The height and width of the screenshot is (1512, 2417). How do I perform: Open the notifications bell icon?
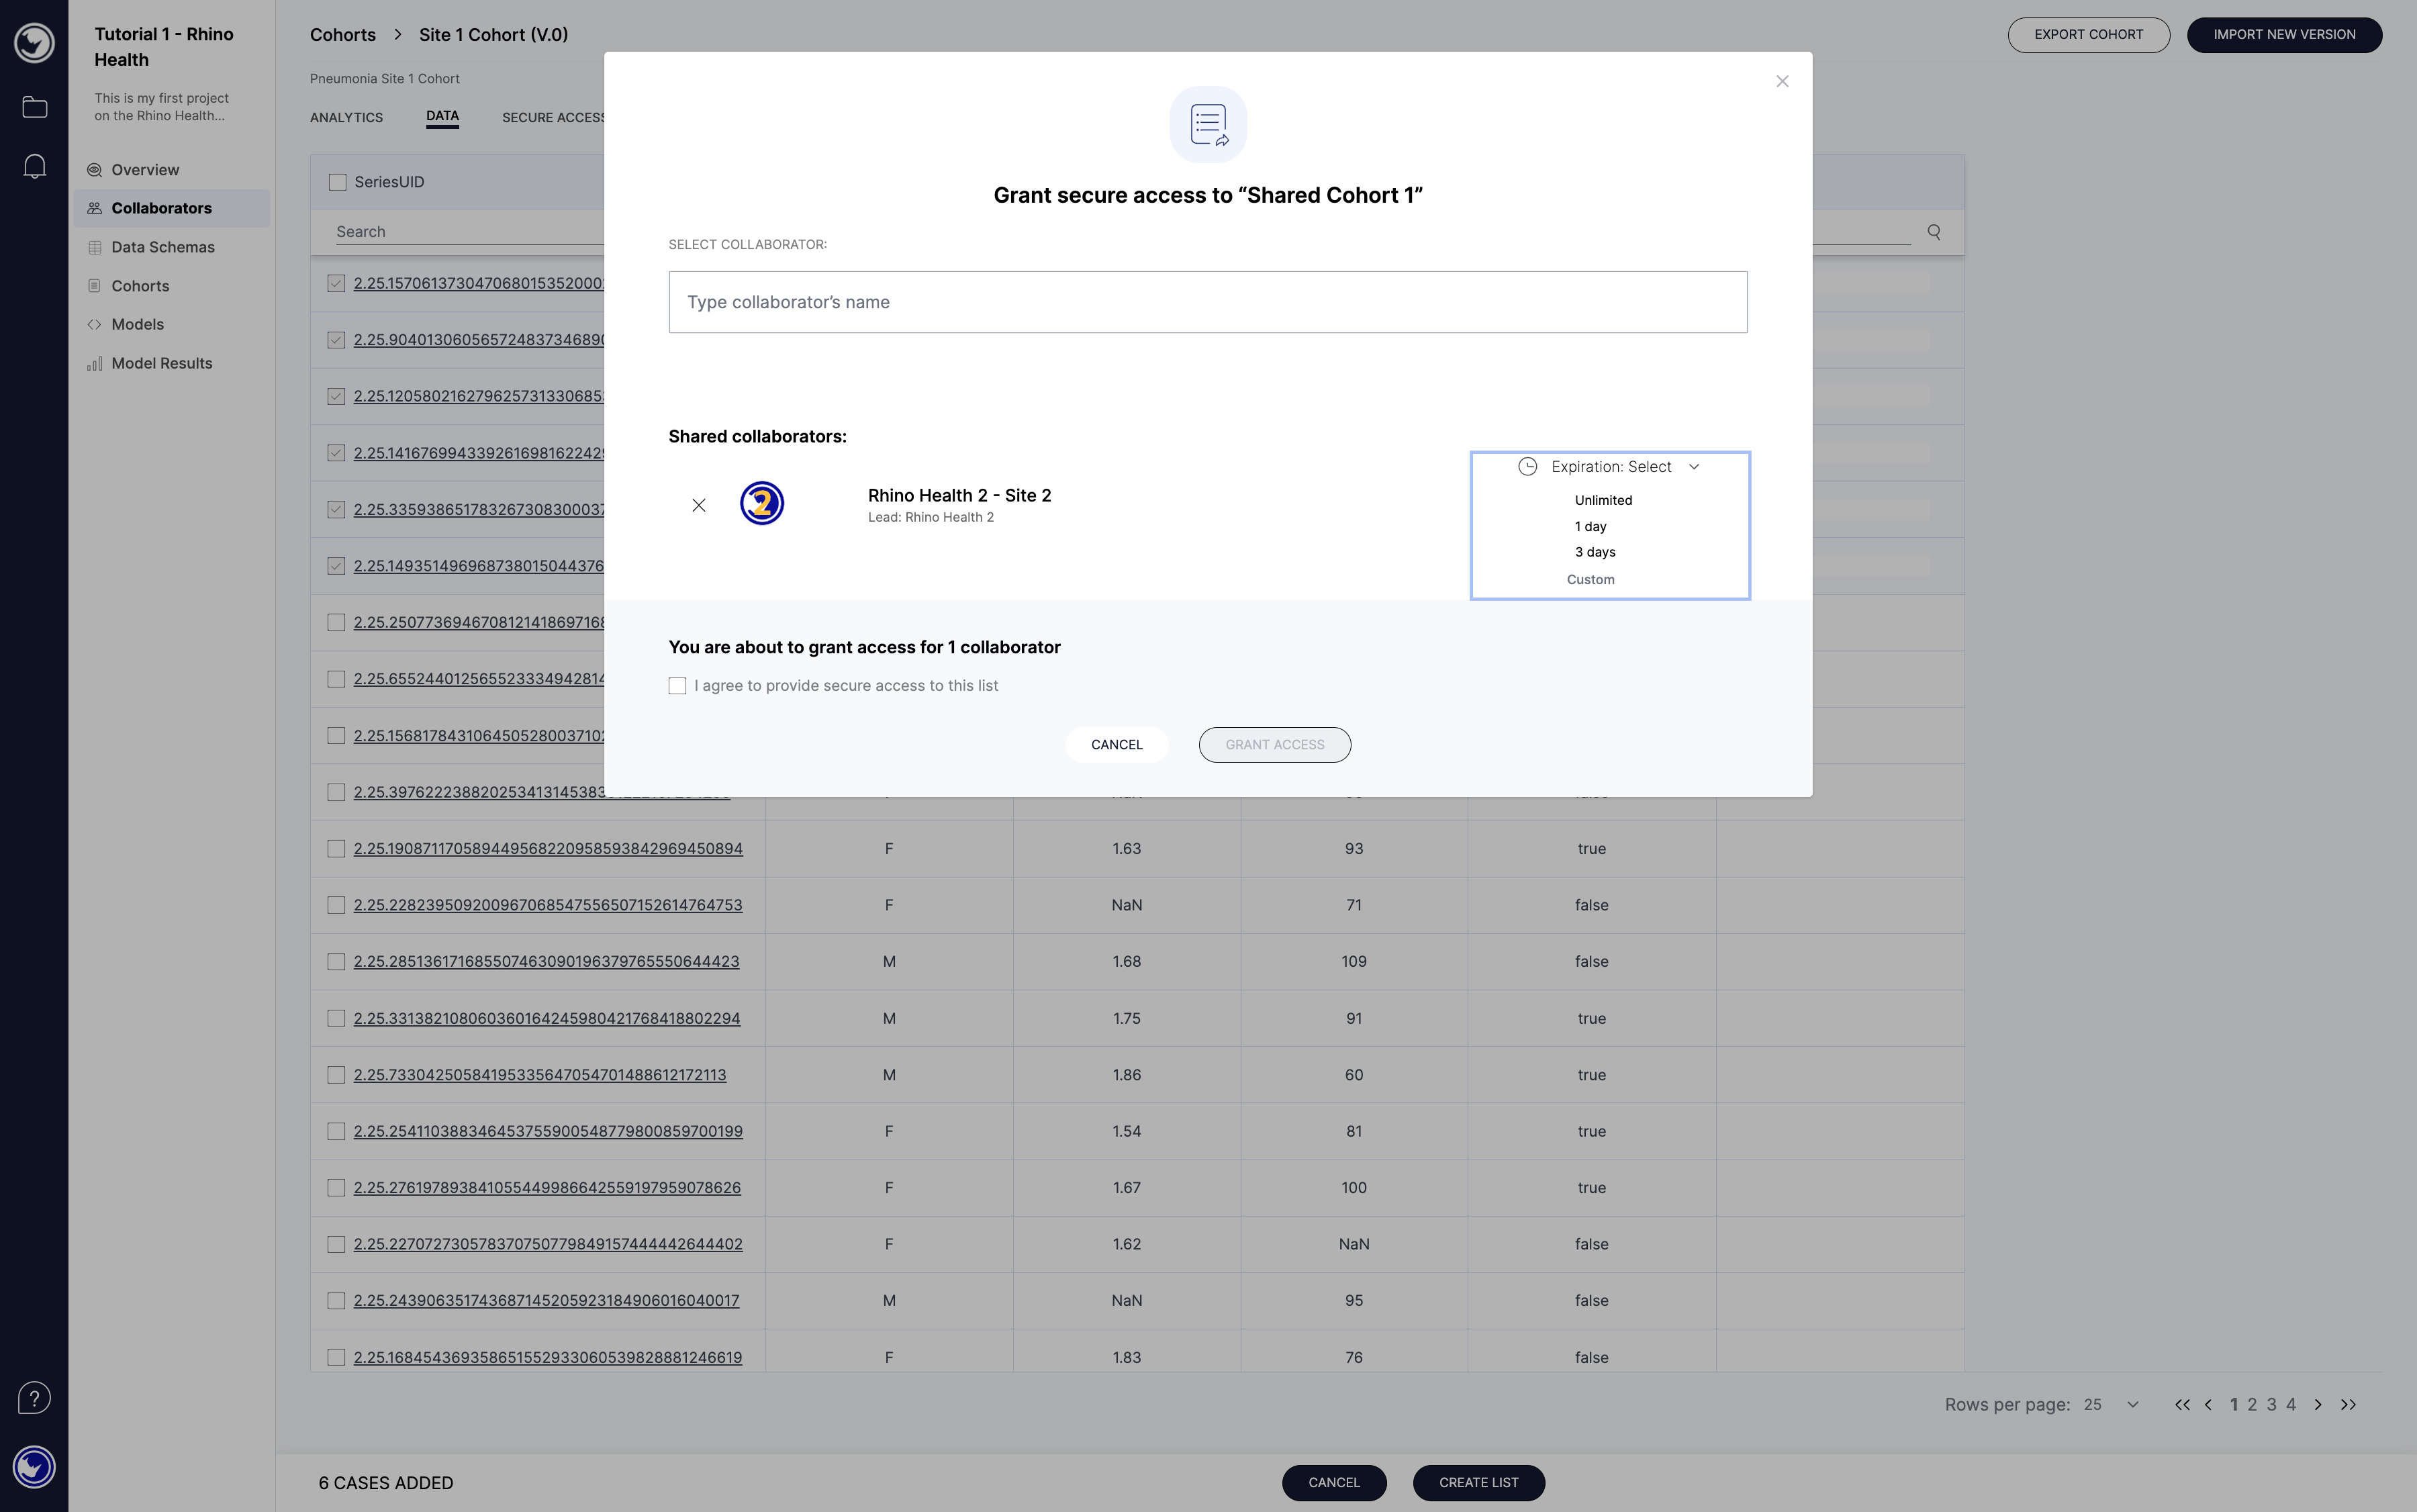tap(34, 166)
